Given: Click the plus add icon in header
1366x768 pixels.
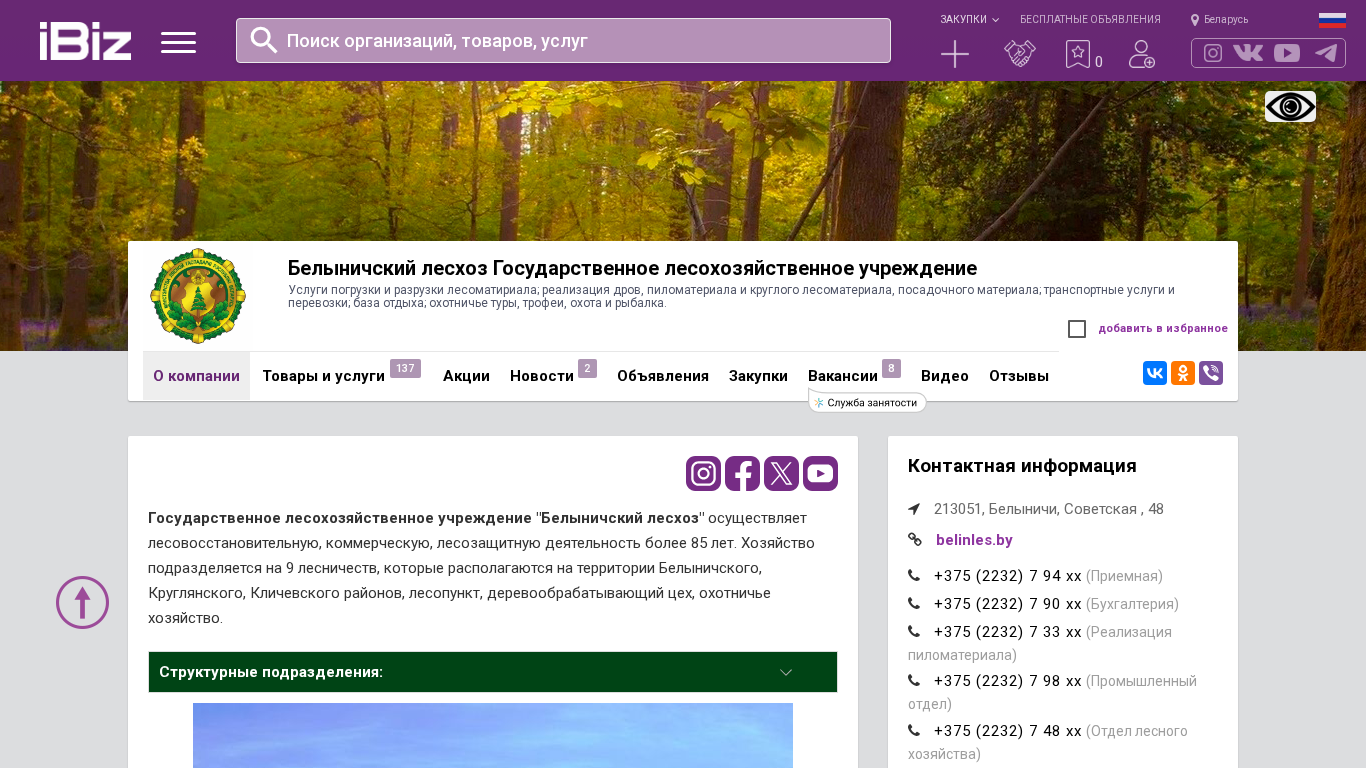Looking at the screenshot, I should 955,54.
